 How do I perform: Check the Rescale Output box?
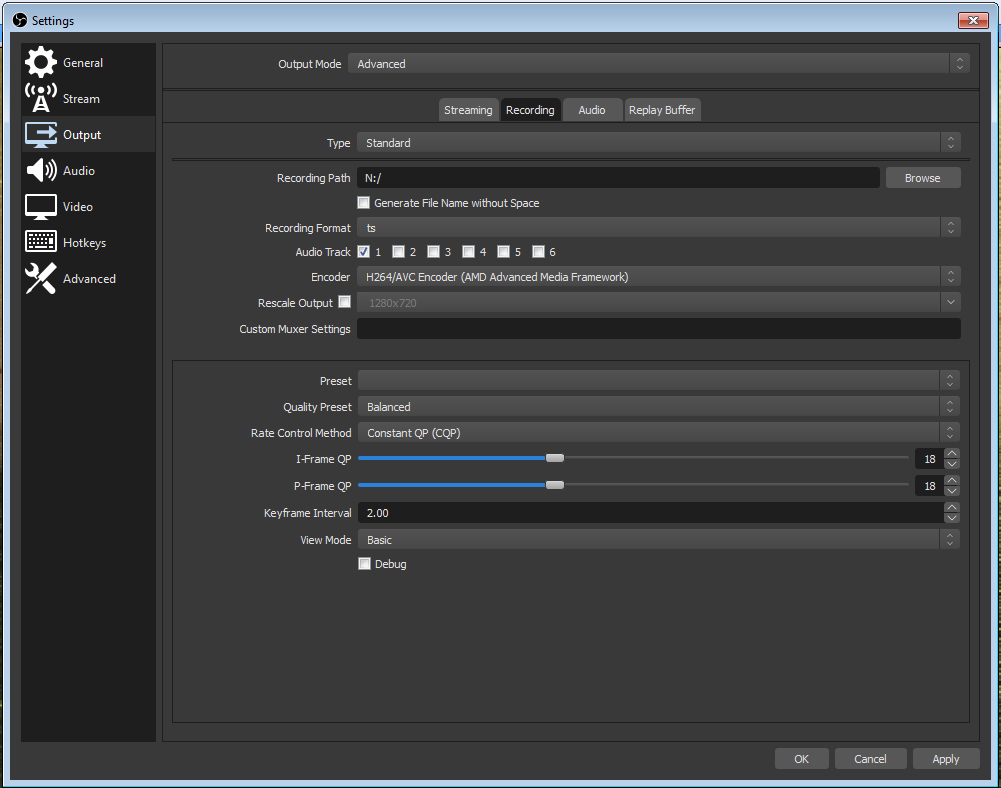click(x=344, y=302)
